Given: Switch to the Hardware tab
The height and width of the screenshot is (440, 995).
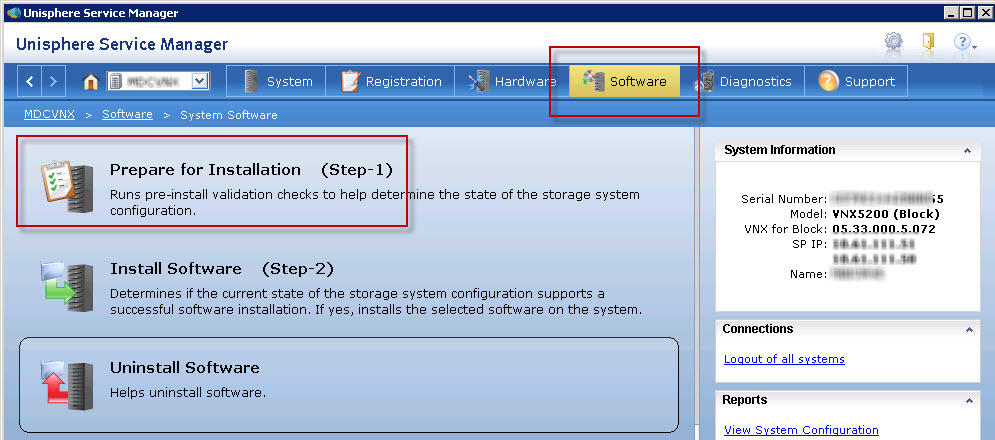Looking at the screenshot, I should click(x=511, y=81).
